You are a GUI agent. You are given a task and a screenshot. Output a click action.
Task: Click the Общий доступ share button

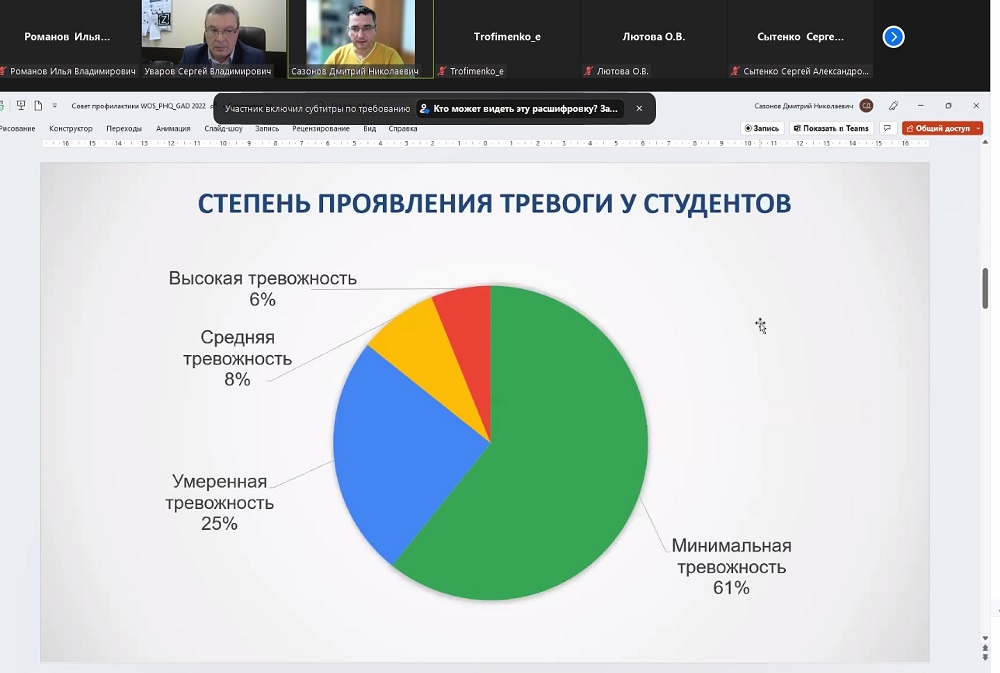coord(938,128)
